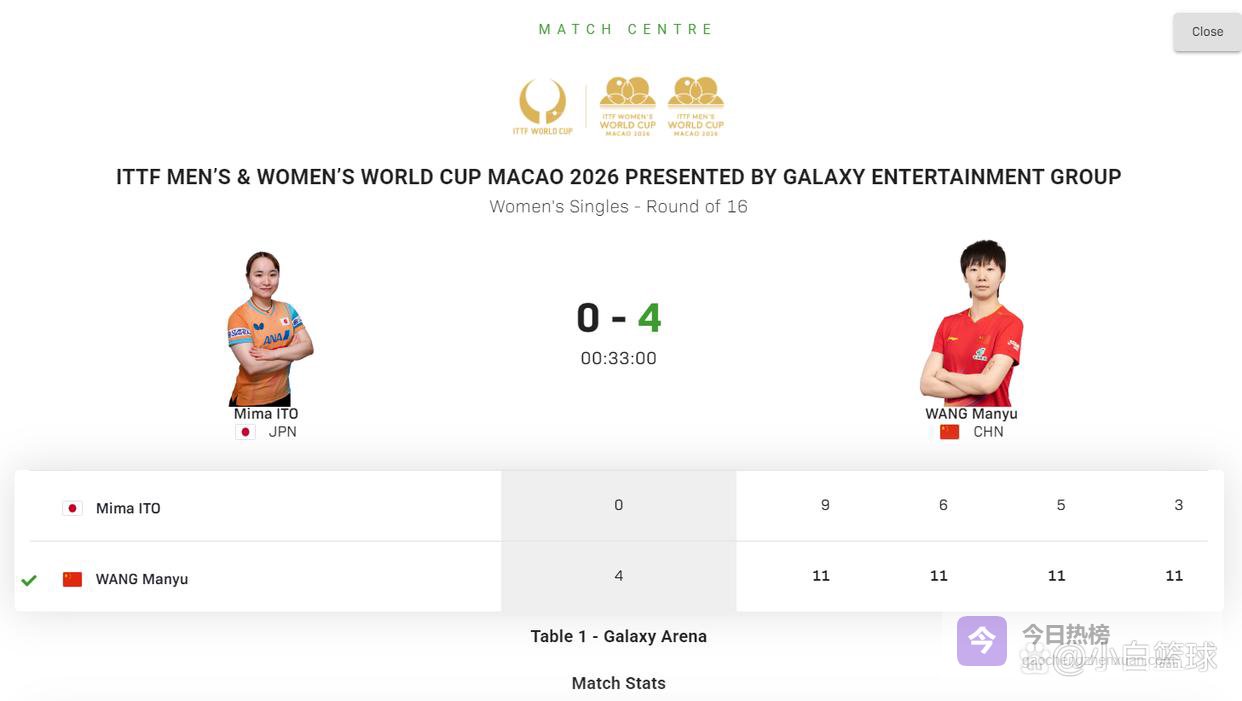Open Mima ITO's player photo
This screenshot has width=1242, height=701.
click(x=267, y=328)
